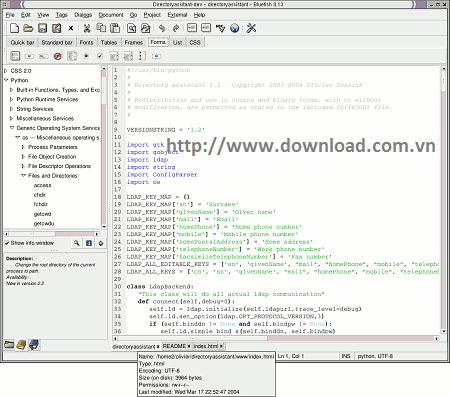Insert a radio button from forms toolbar
The image size is (450, 397).
click(86, 56)
